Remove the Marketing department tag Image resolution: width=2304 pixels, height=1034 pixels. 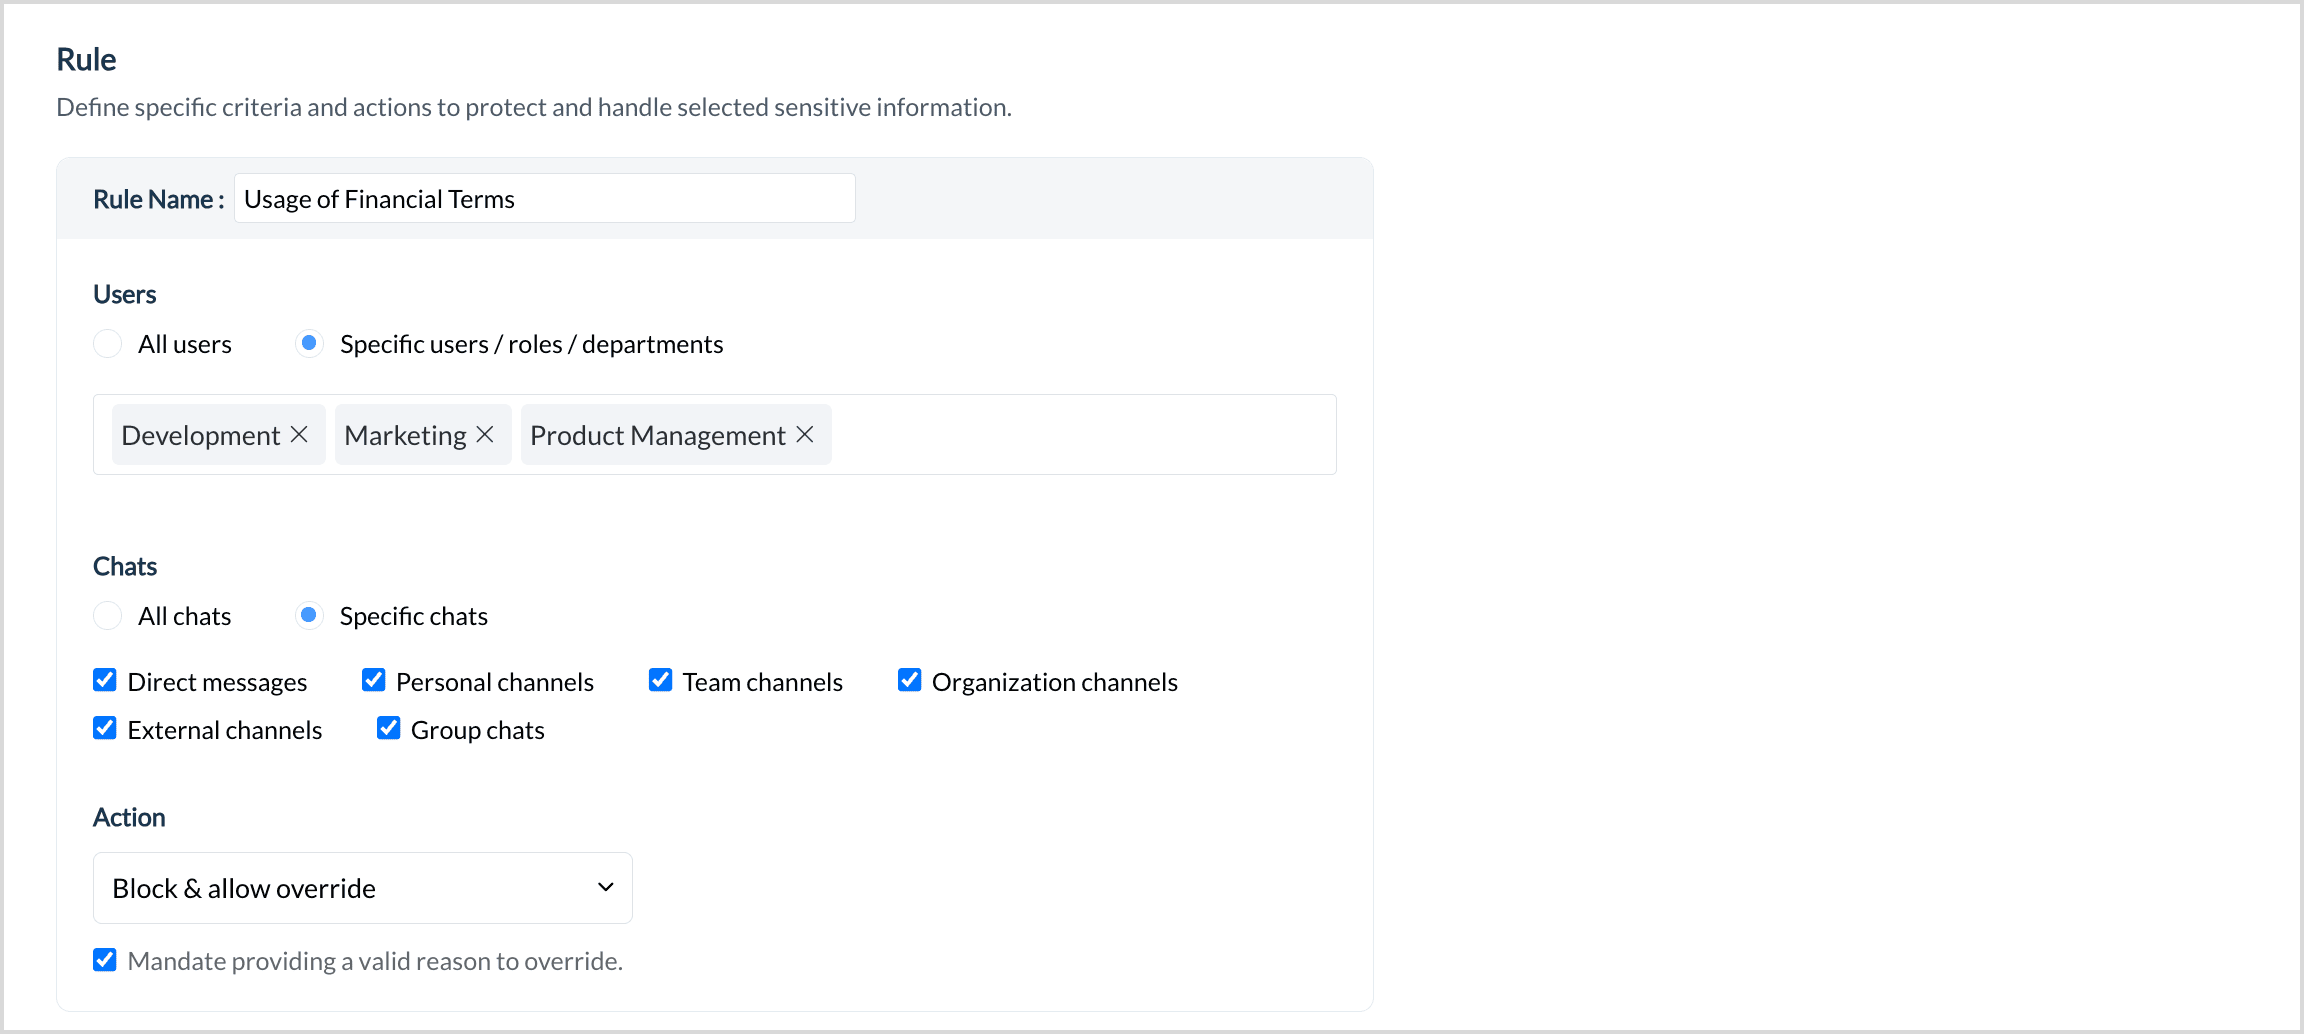pos(485,435)
